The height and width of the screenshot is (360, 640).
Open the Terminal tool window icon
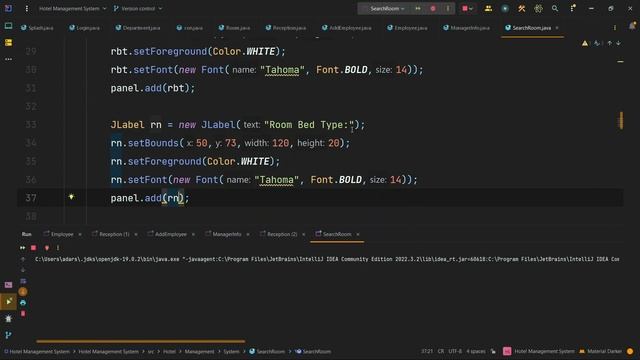(8, 285)
